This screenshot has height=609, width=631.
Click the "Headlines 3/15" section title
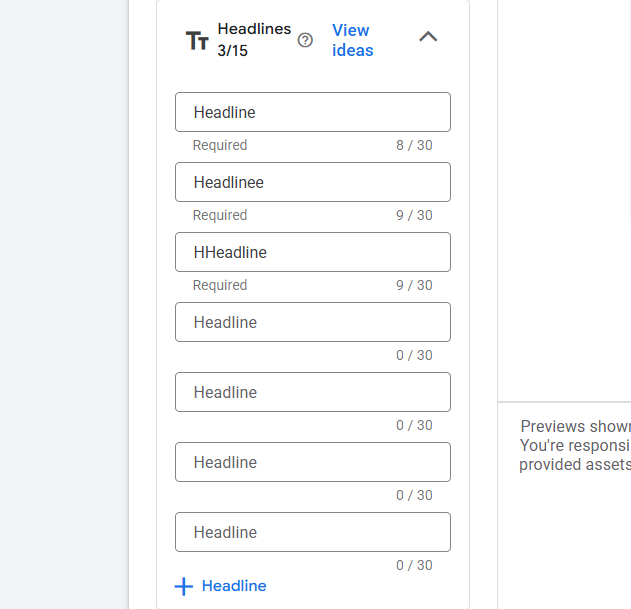point(253,40)
